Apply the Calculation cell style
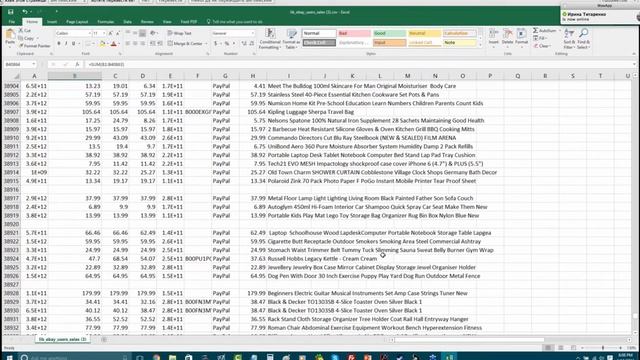This screenshot has height=360, width=640. coord(460,33)
